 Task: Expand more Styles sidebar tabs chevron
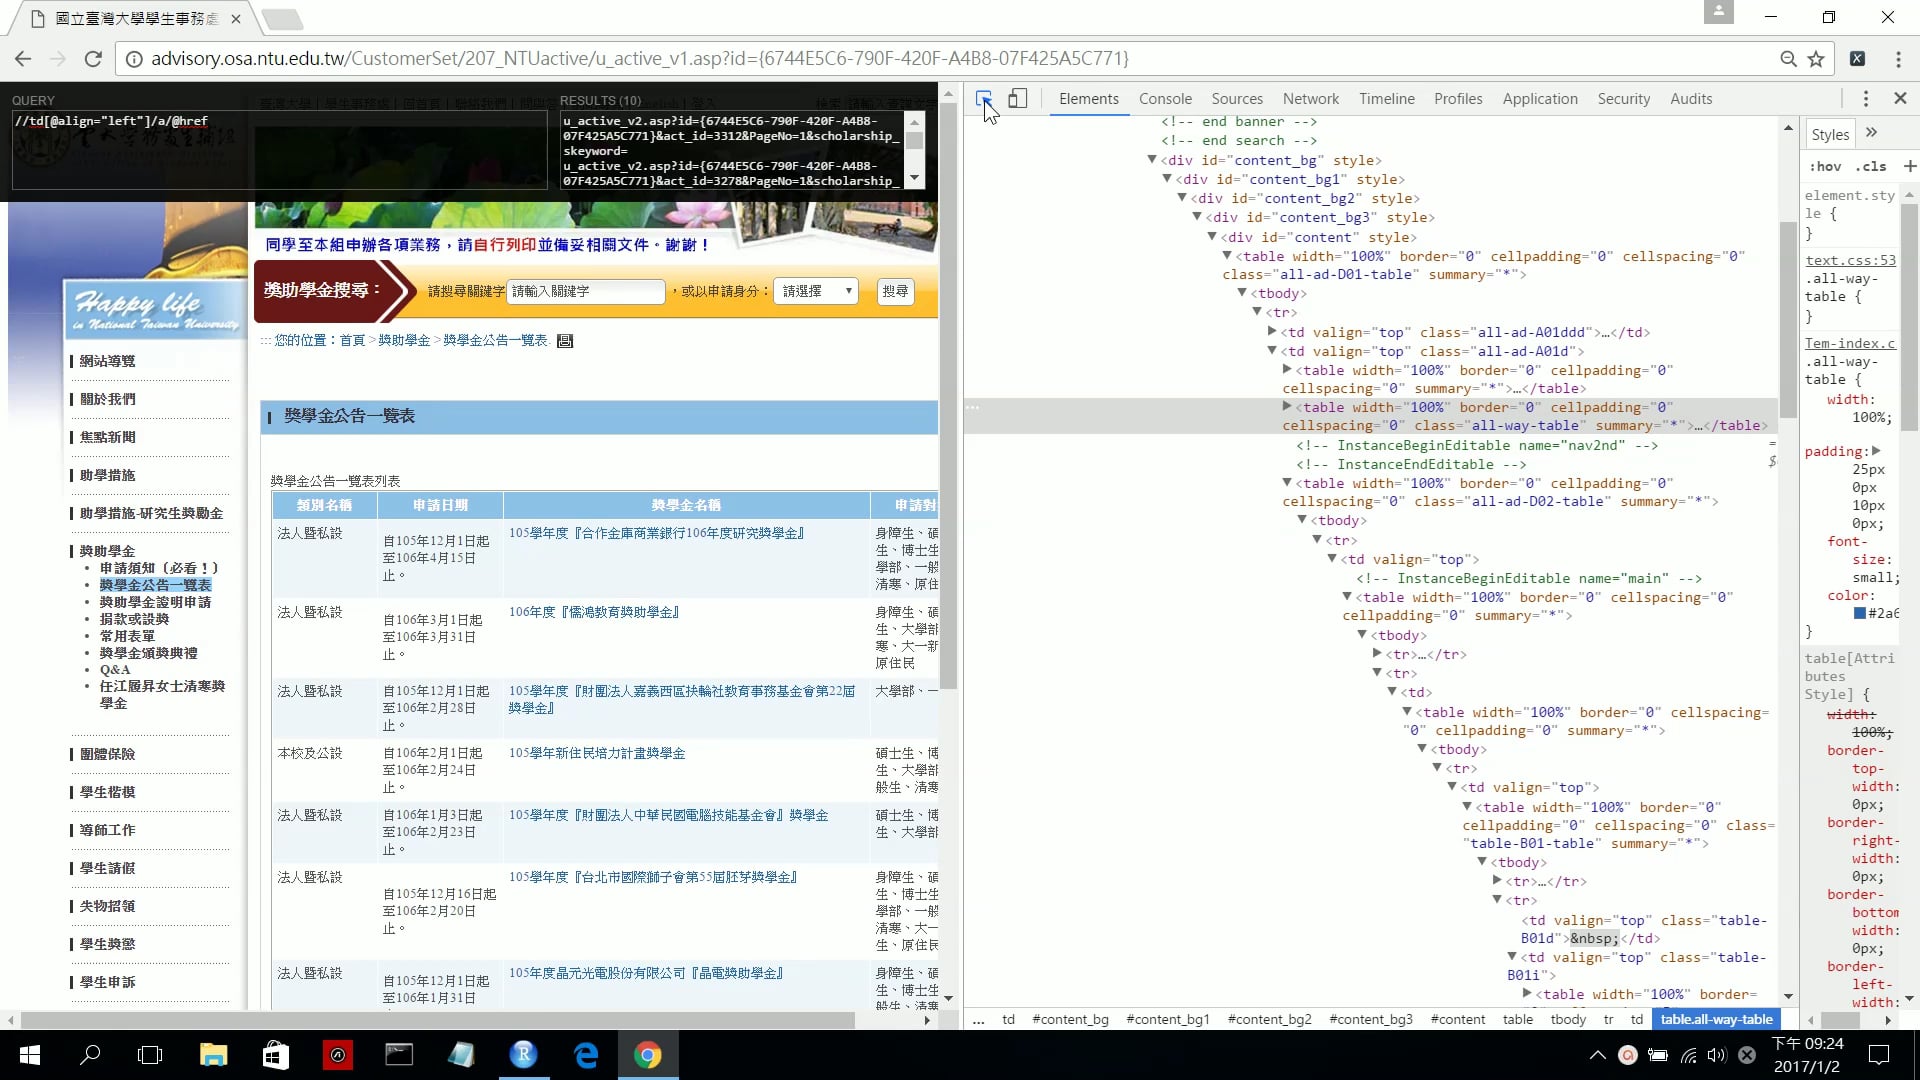point(1871,133)
